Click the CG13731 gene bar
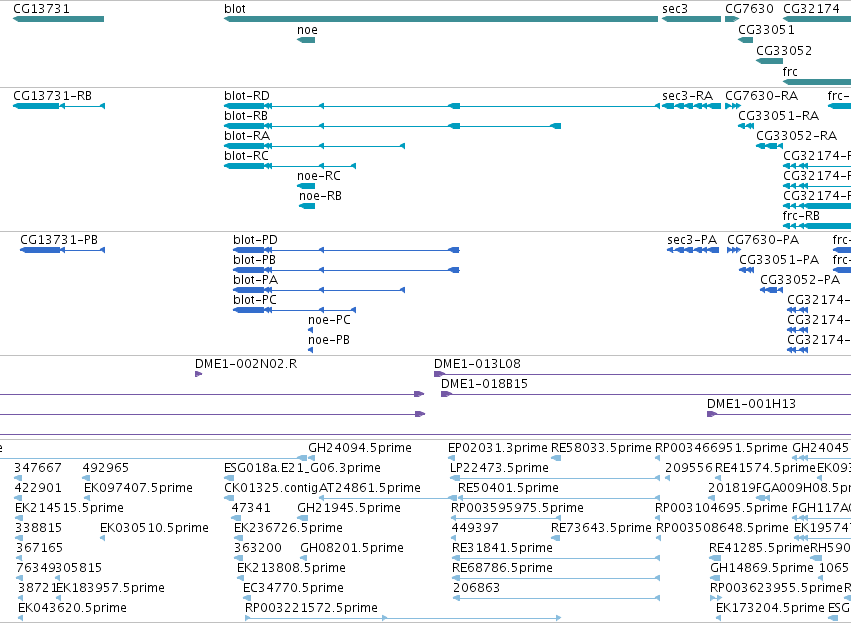This screenshot has height=623, width=851. click(58, 19)
